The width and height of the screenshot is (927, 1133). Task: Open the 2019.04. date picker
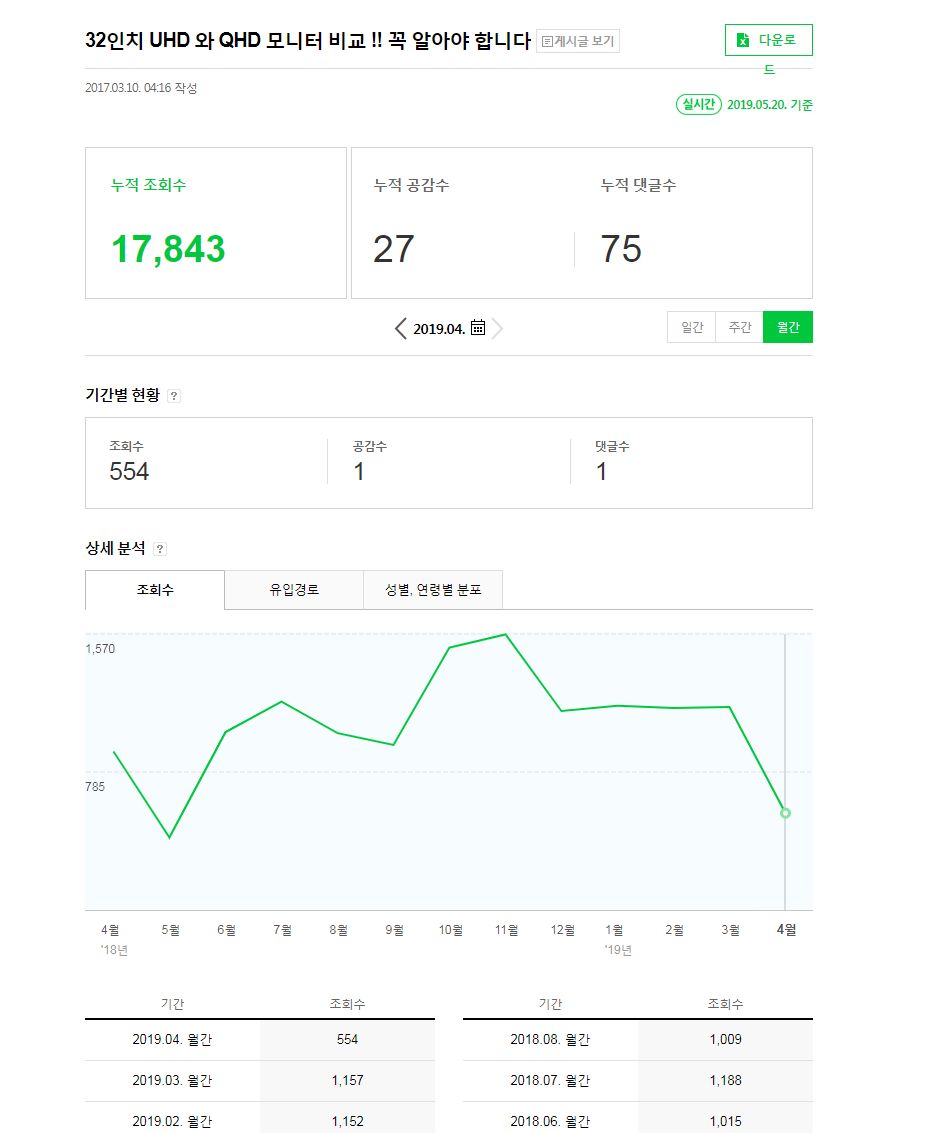439,329
